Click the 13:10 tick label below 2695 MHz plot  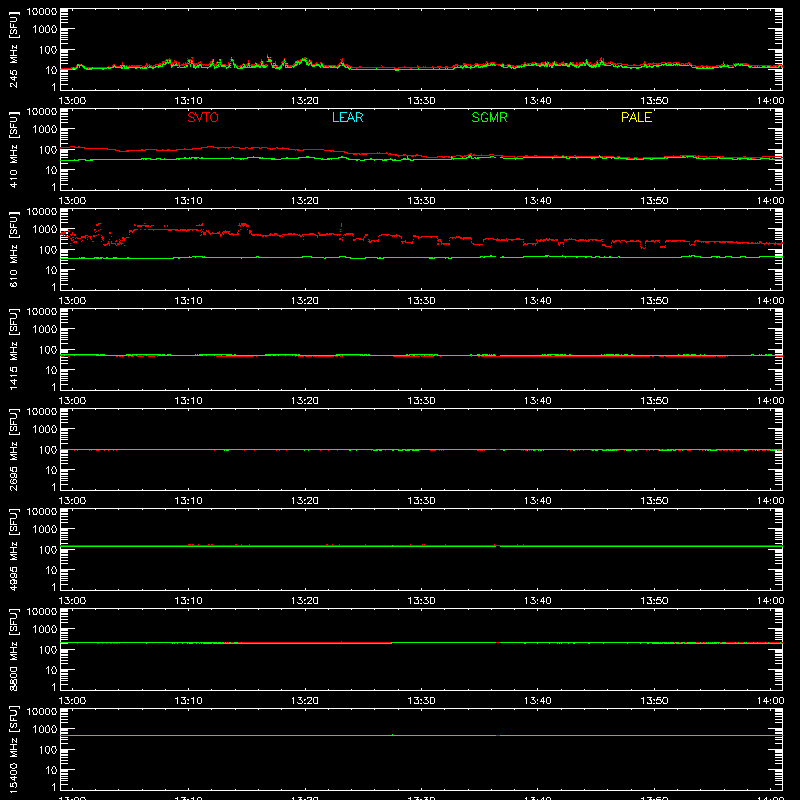tap(188, 501)
